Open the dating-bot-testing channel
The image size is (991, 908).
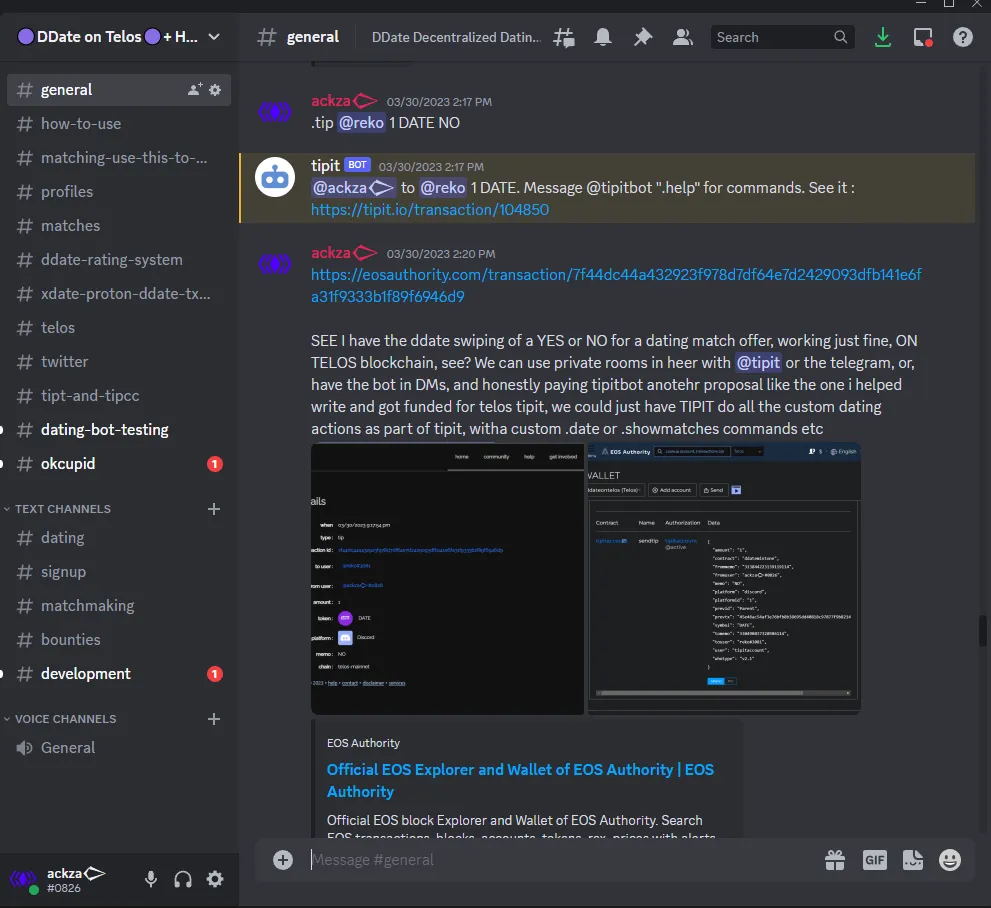pyautogui.click(x=119, y=430)
